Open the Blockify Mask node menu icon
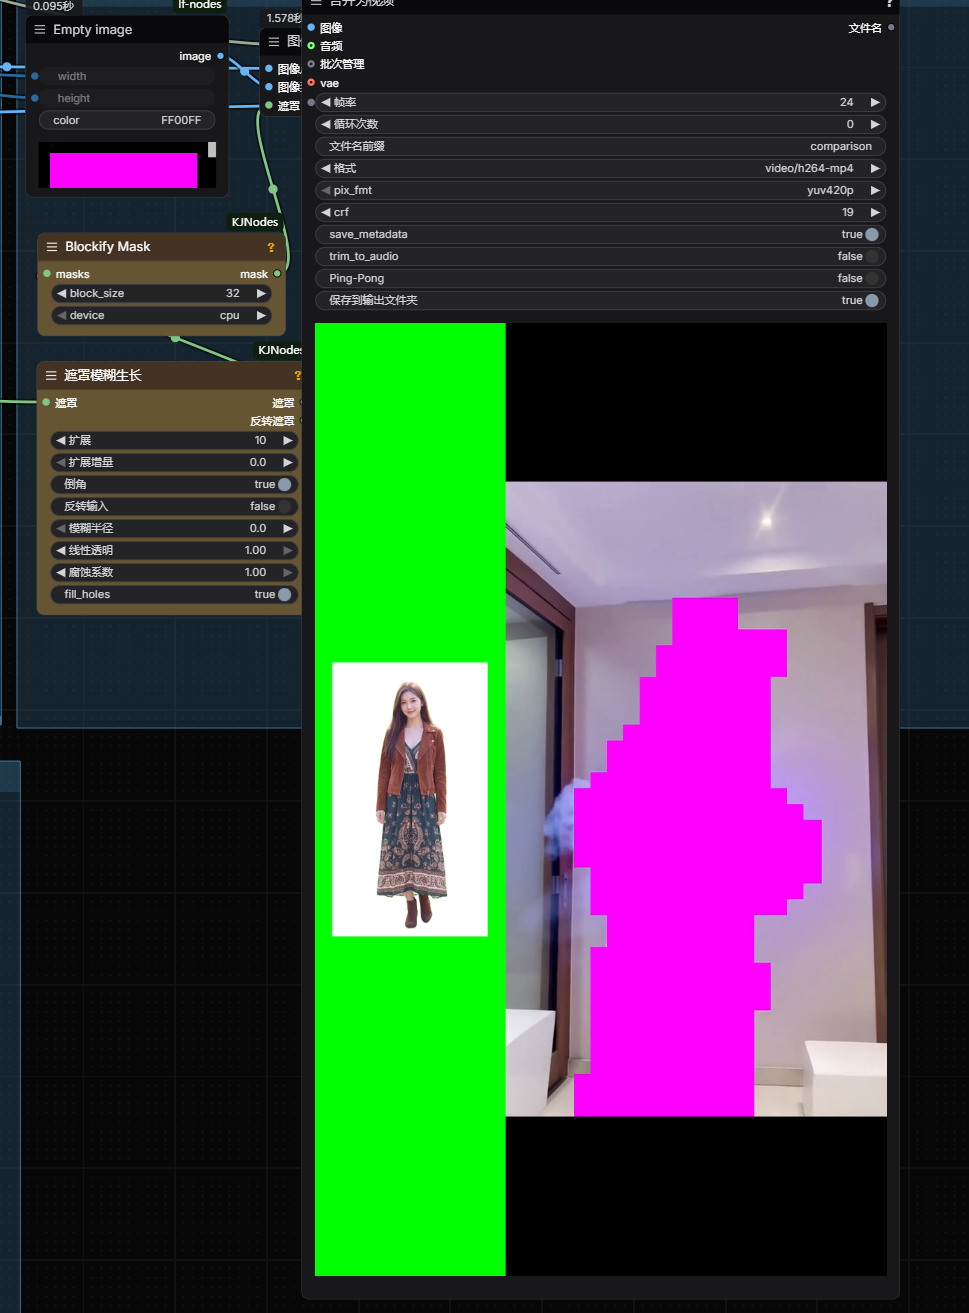The width and height of the screenshot is (969, 1313). [x=52, y=247]
